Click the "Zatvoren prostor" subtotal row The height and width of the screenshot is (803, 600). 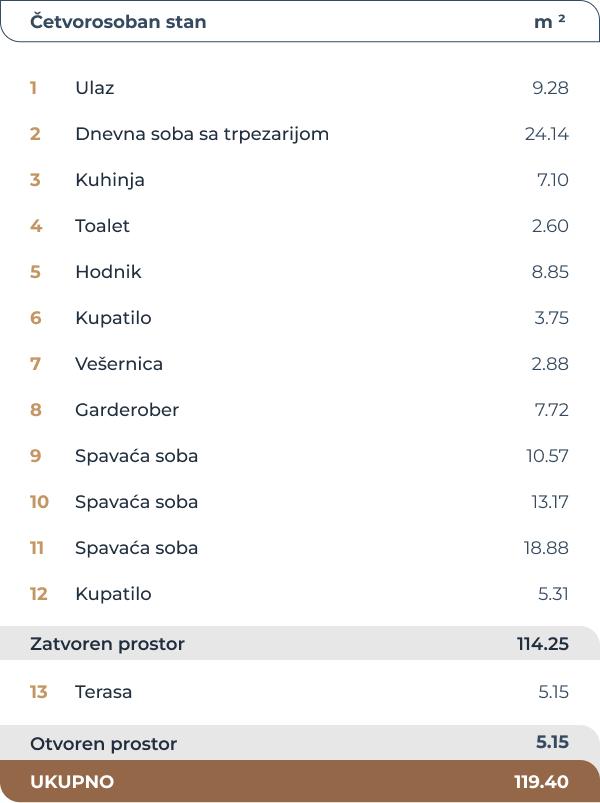click(108, 644)
